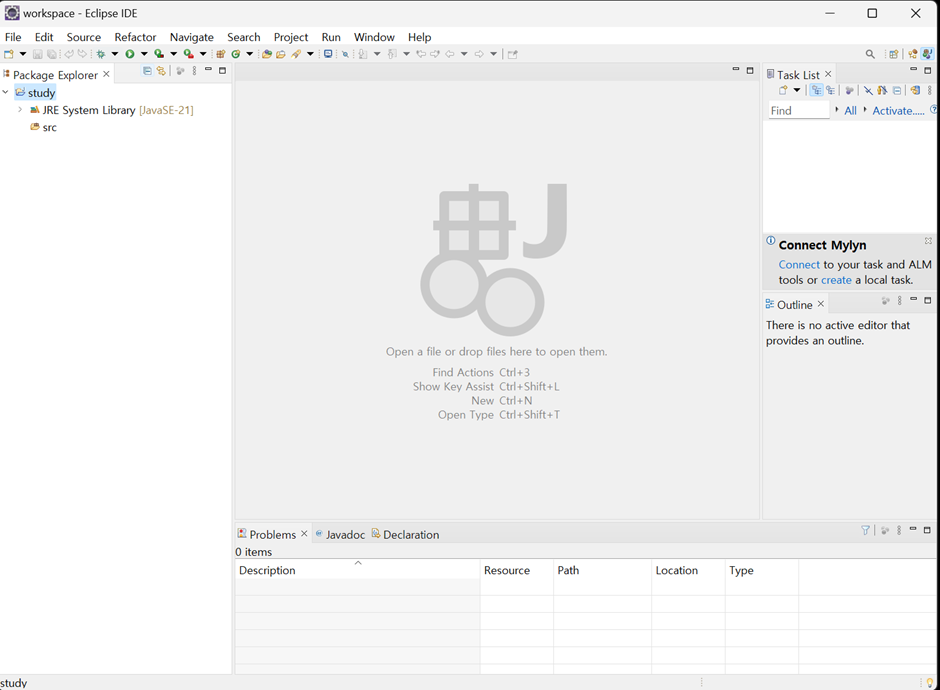Open Outline View Menu dots
Viewport: 940px width, 690px height.
tap(900, 300)
